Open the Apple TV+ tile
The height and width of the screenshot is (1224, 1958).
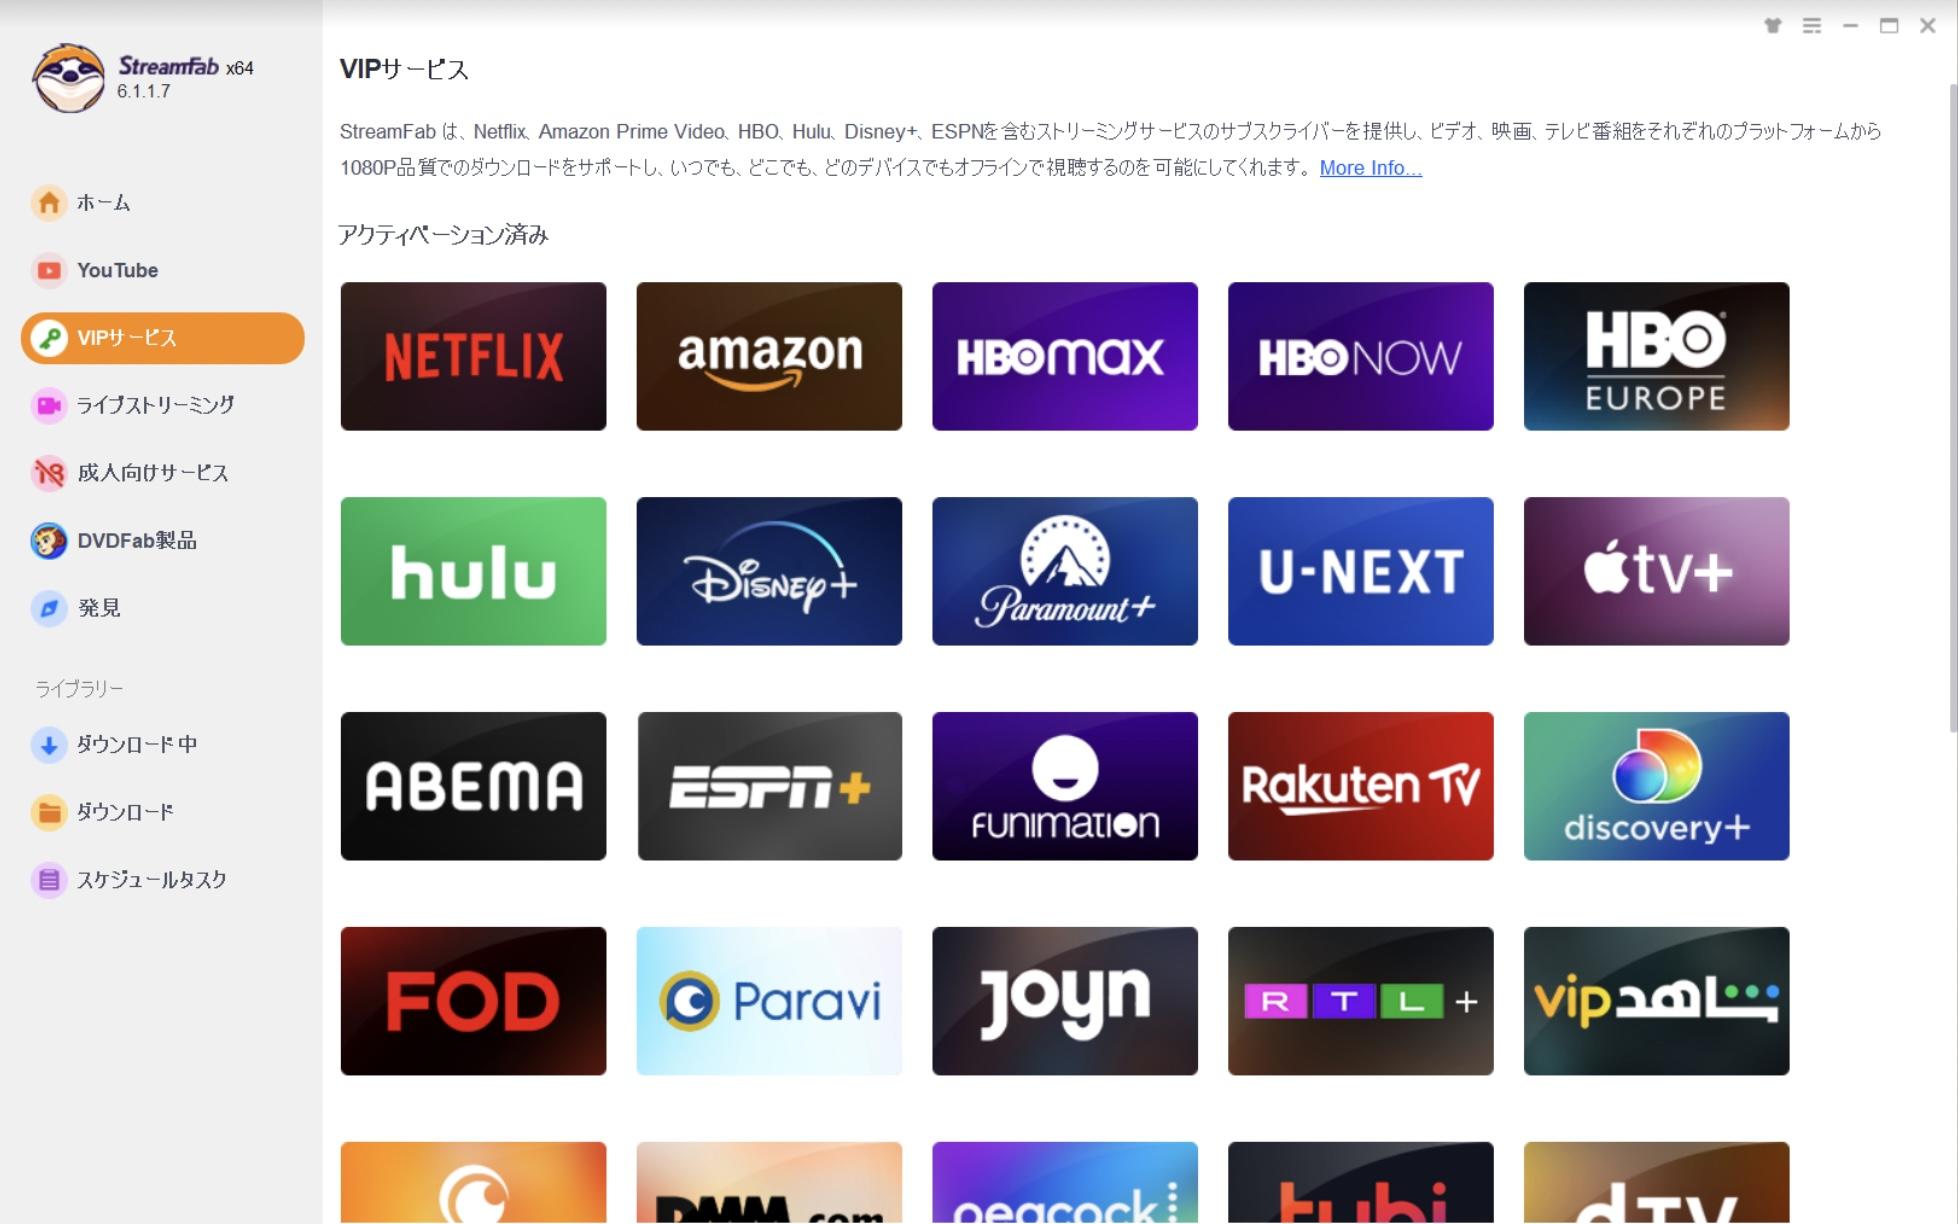point(1657,571)
